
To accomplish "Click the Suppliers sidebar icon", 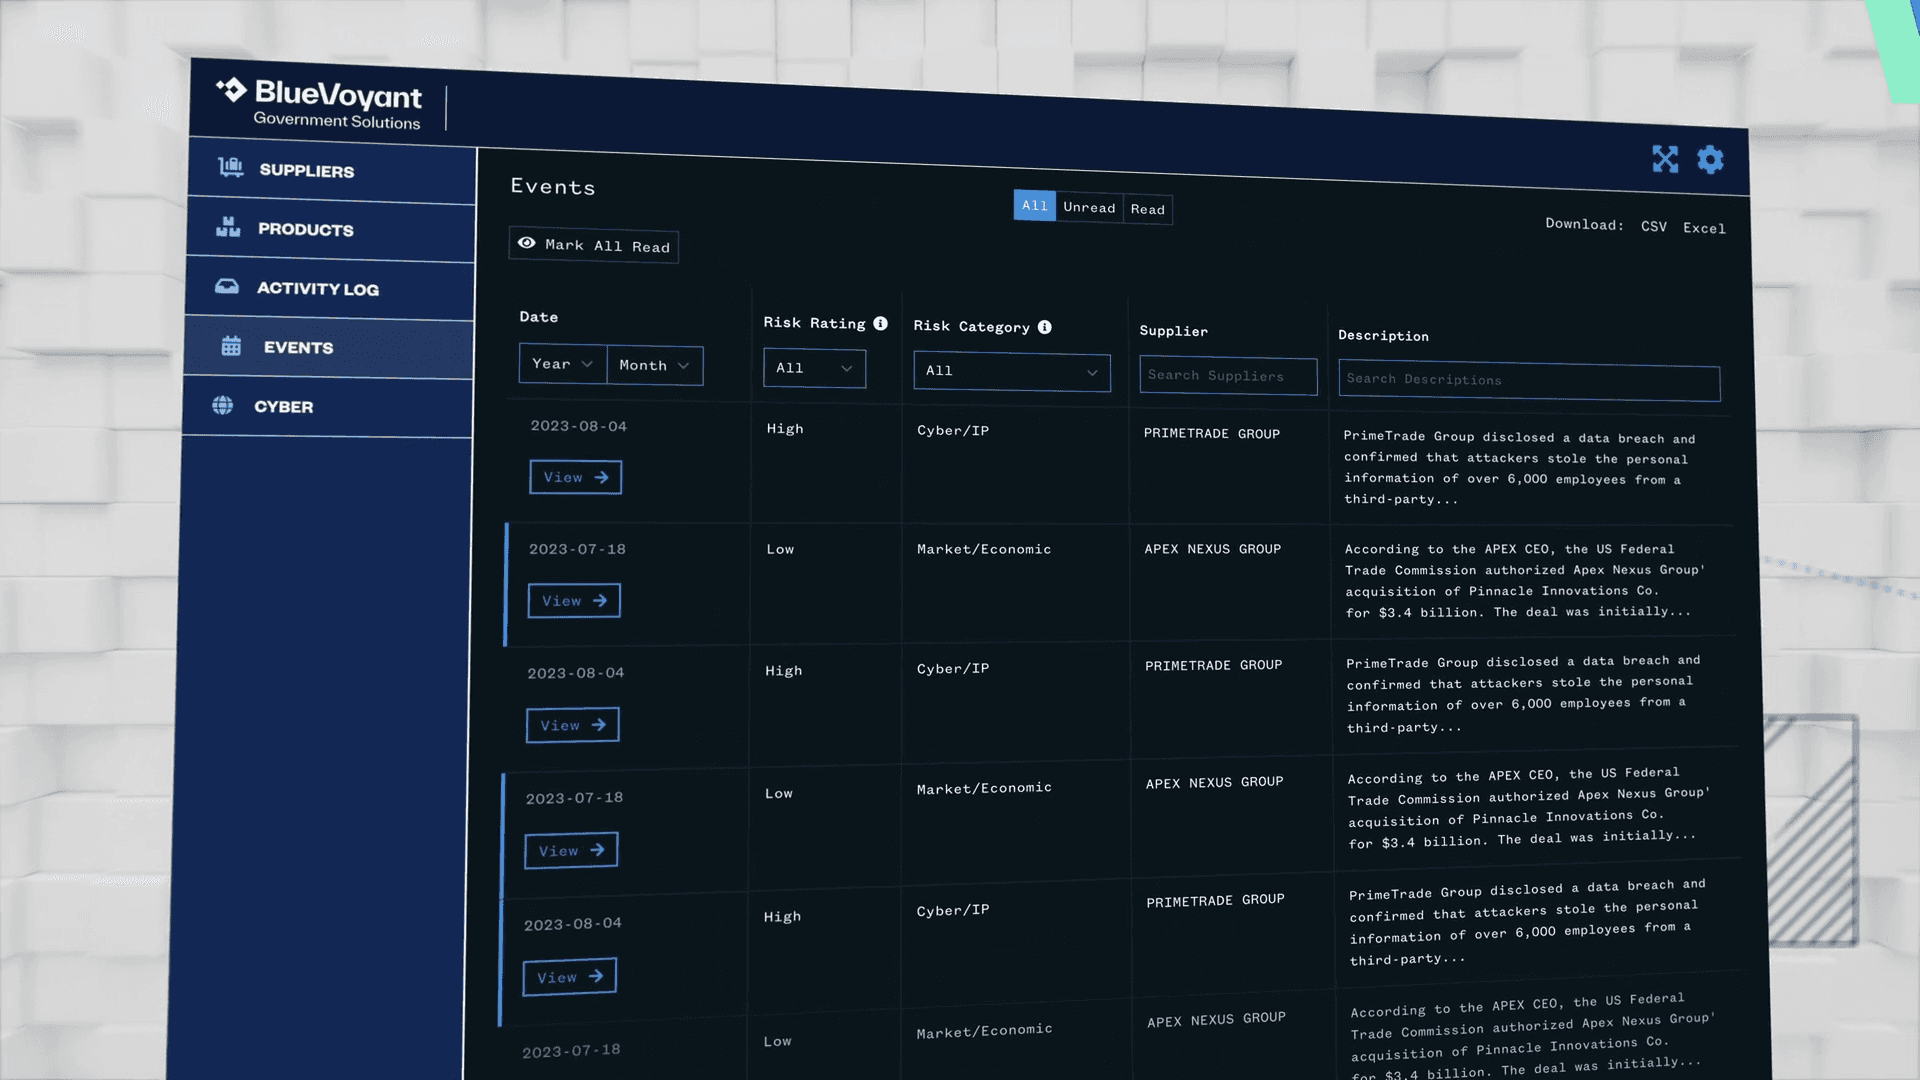I will click(231, 167).
